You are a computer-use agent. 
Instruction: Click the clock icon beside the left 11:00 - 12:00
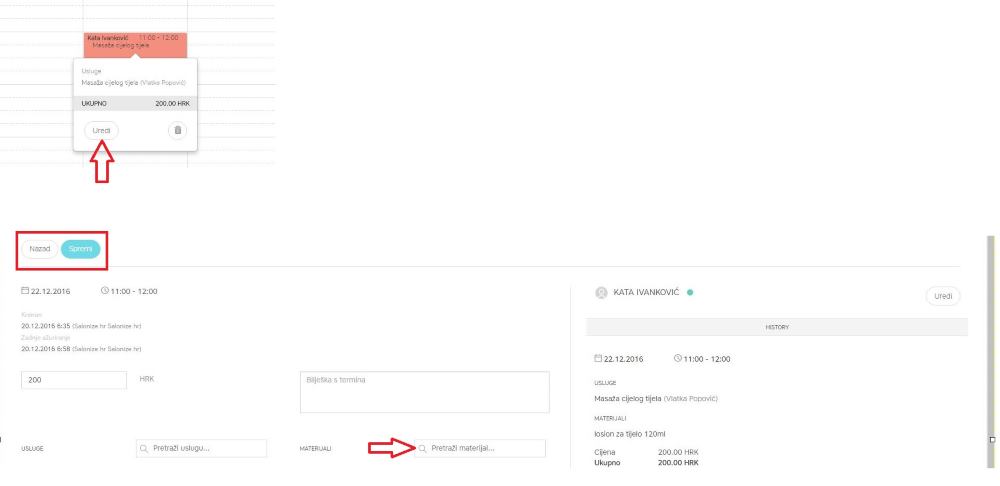click(x=105, y=291)
